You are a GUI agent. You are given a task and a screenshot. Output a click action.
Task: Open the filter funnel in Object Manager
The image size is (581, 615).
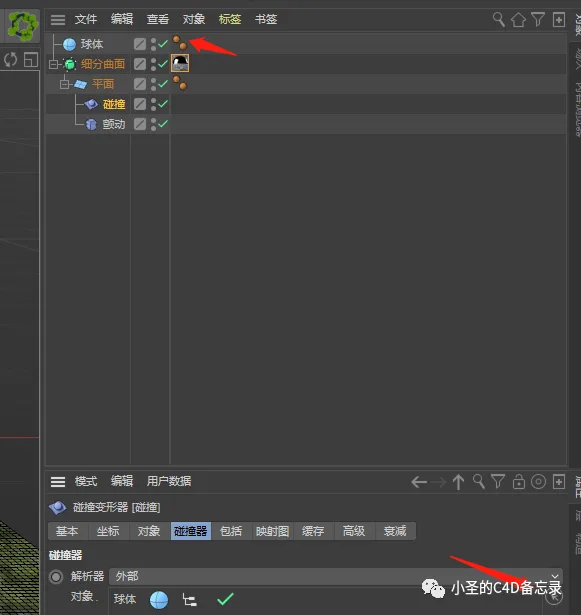[538, 19]
